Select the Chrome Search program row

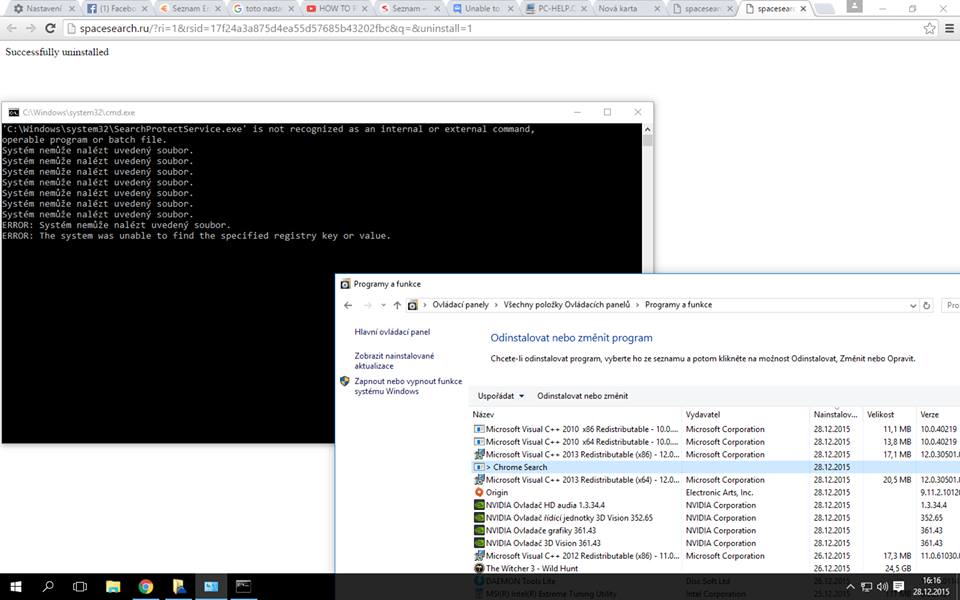(x=714, y=467)
